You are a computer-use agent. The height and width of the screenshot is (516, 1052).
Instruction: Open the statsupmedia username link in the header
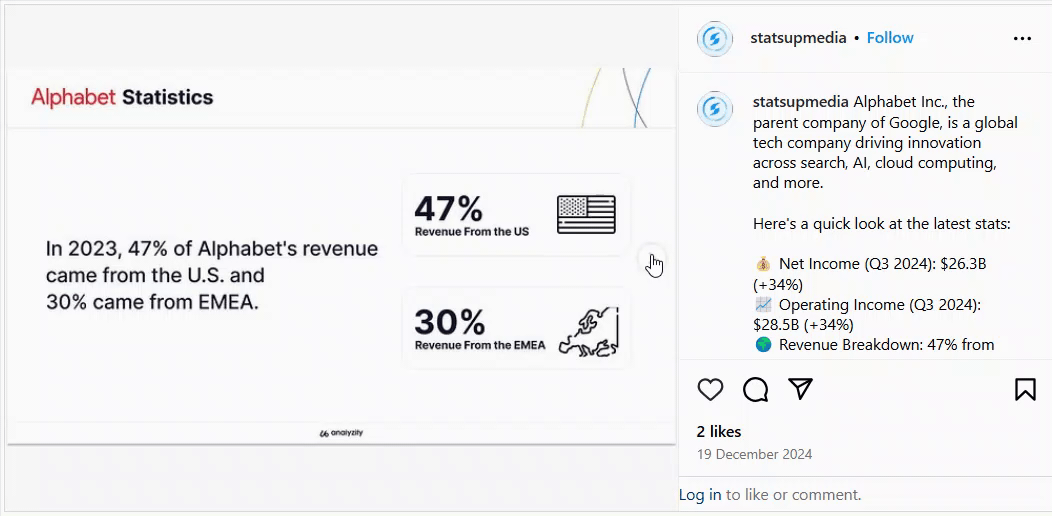[798, 38]
